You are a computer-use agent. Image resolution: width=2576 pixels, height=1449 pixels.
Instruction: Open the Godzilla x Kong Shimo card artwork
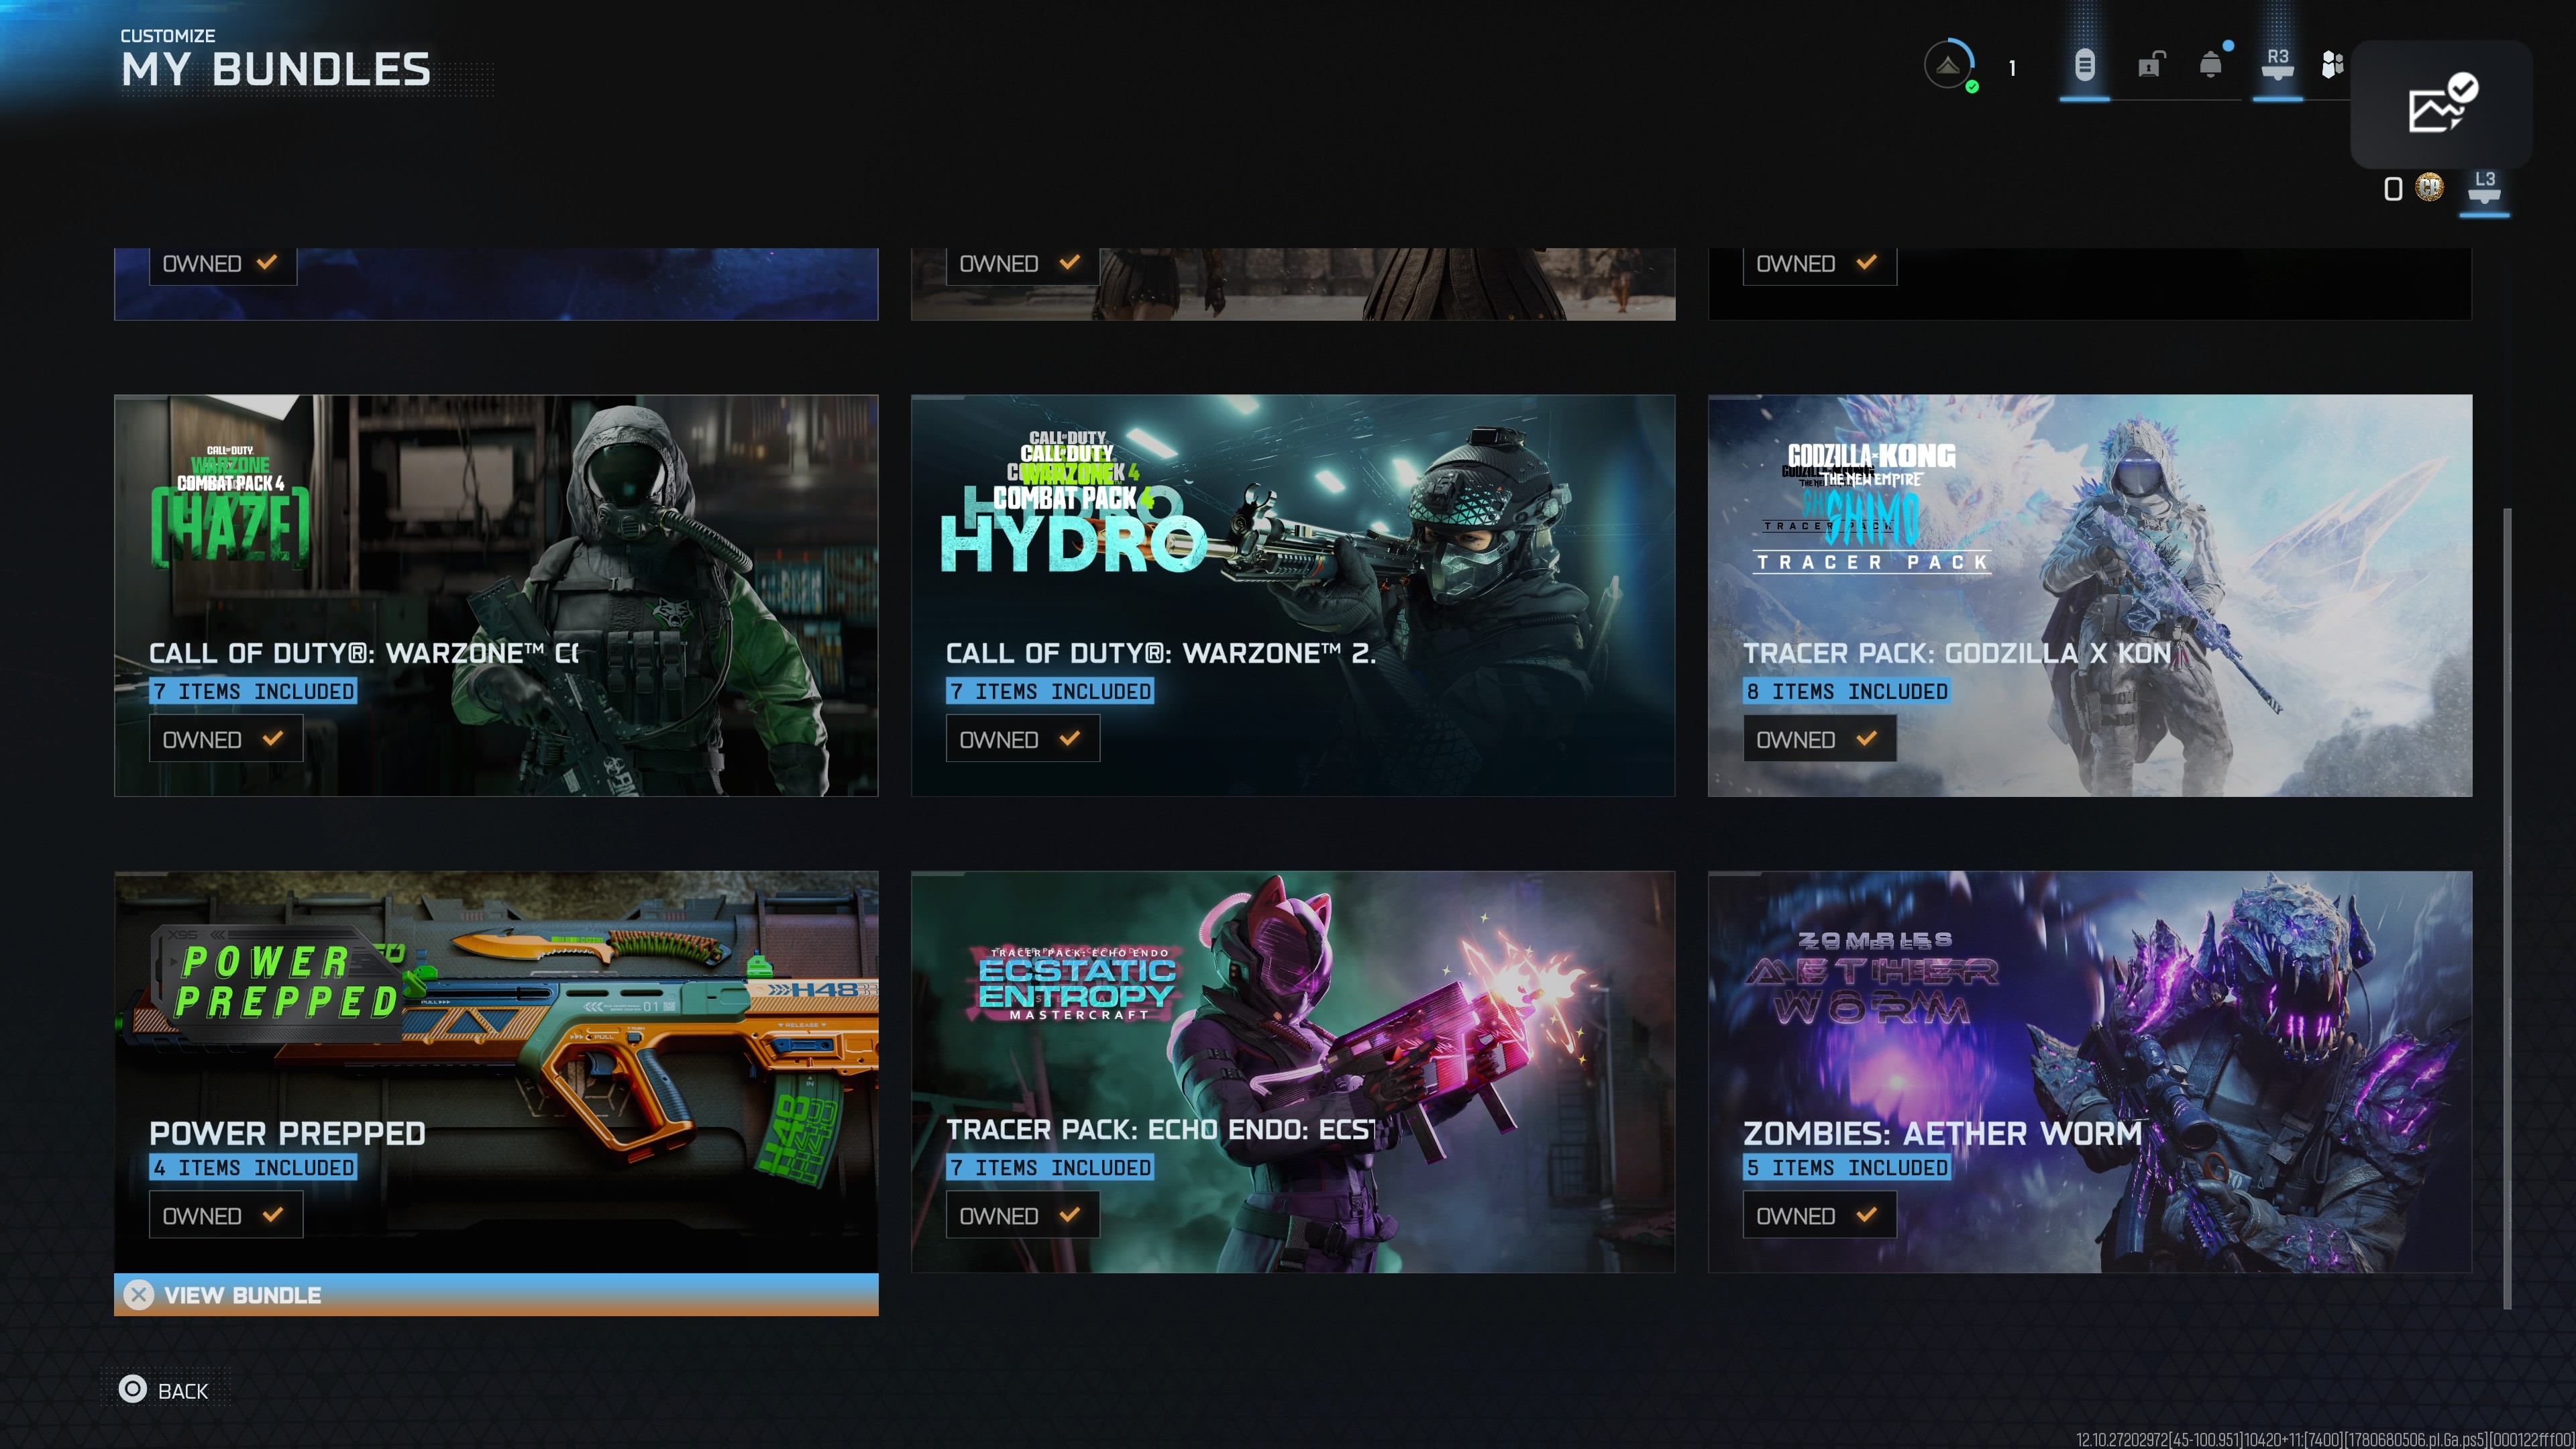[2090, 595]
